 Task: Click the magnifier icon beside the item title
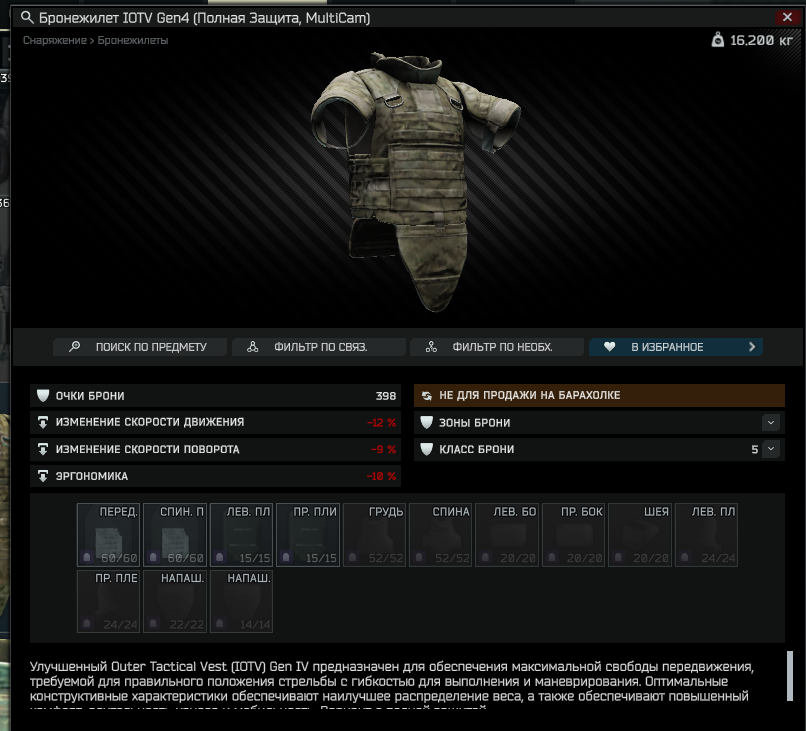27,17
